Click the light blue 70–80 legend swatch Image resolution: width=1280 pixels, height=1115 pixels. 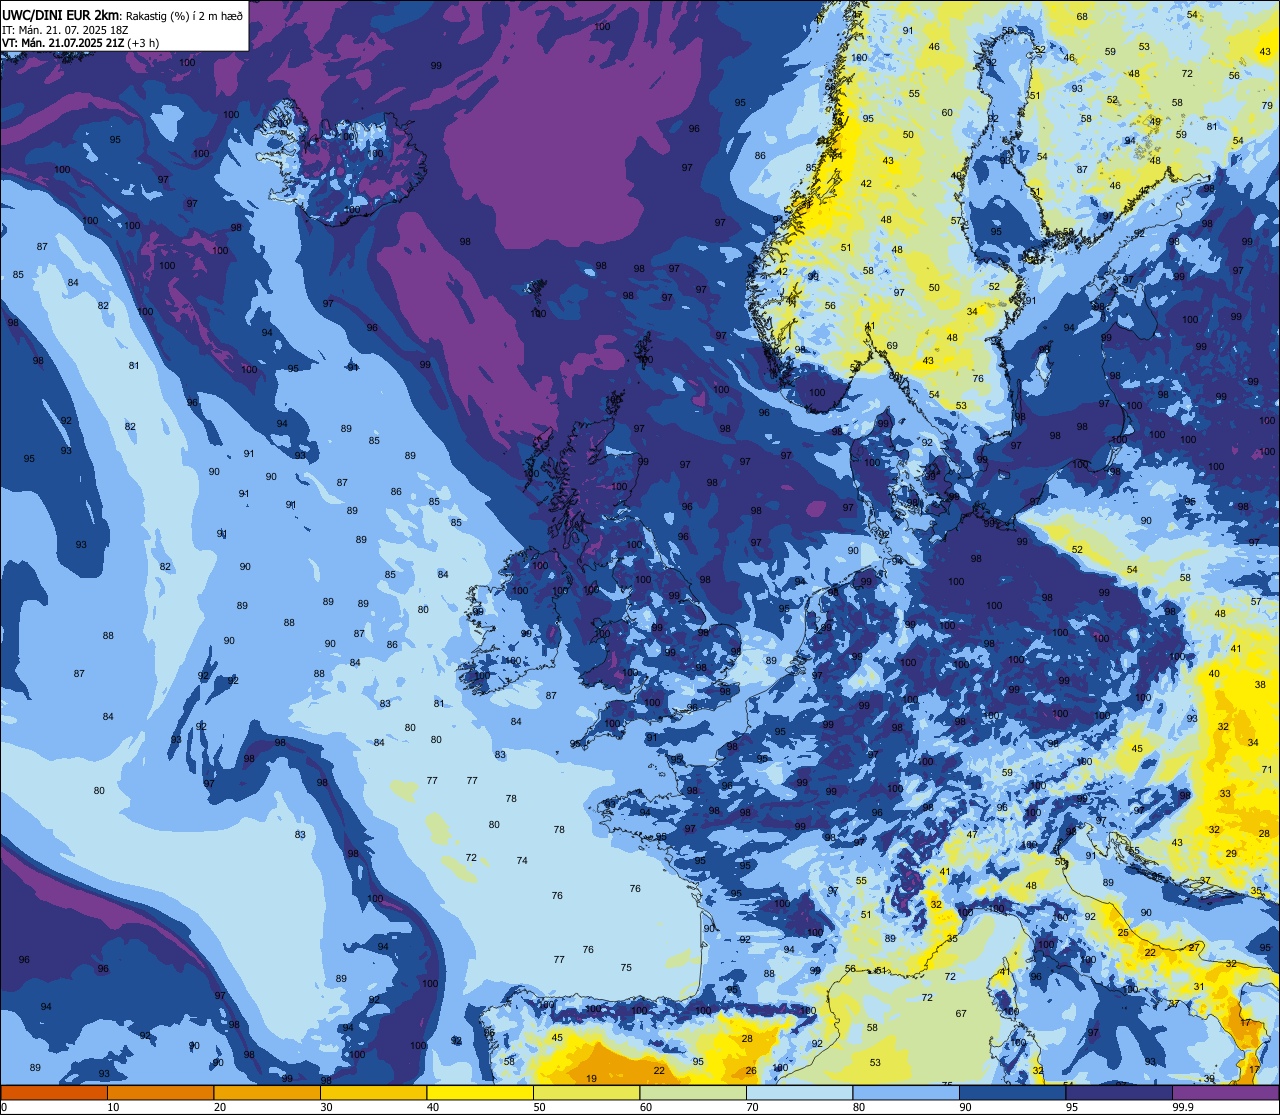coord(799,1093)
